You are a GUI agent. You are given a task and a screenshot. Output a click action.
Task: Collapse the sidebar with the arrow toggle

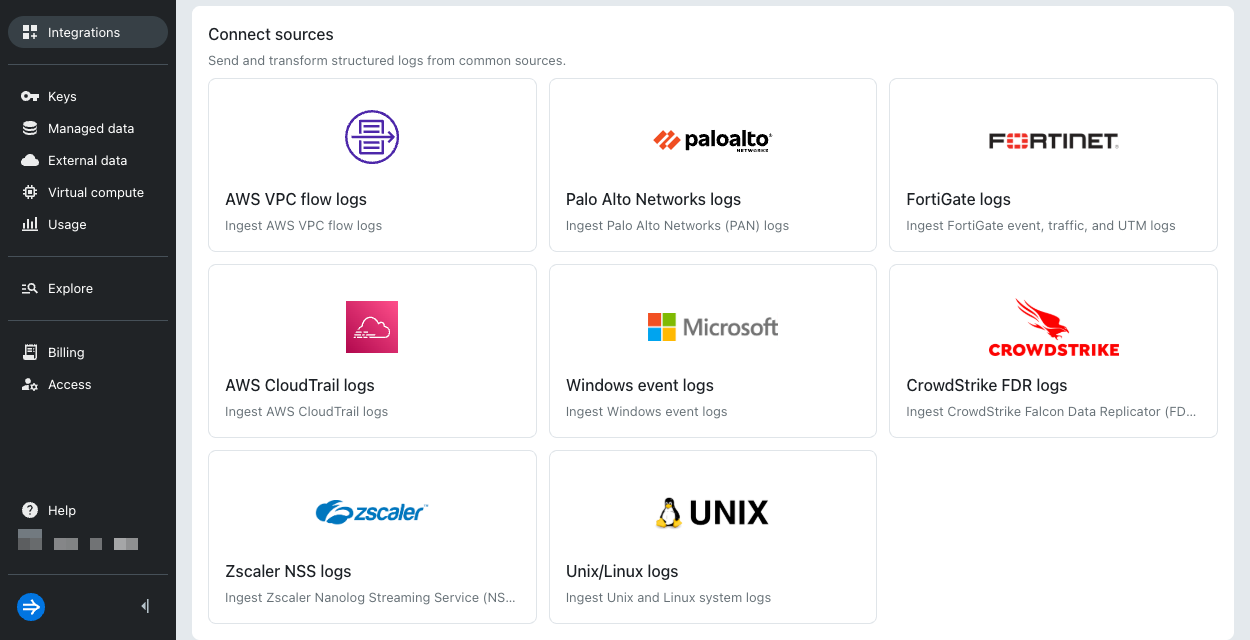point(145,606)
